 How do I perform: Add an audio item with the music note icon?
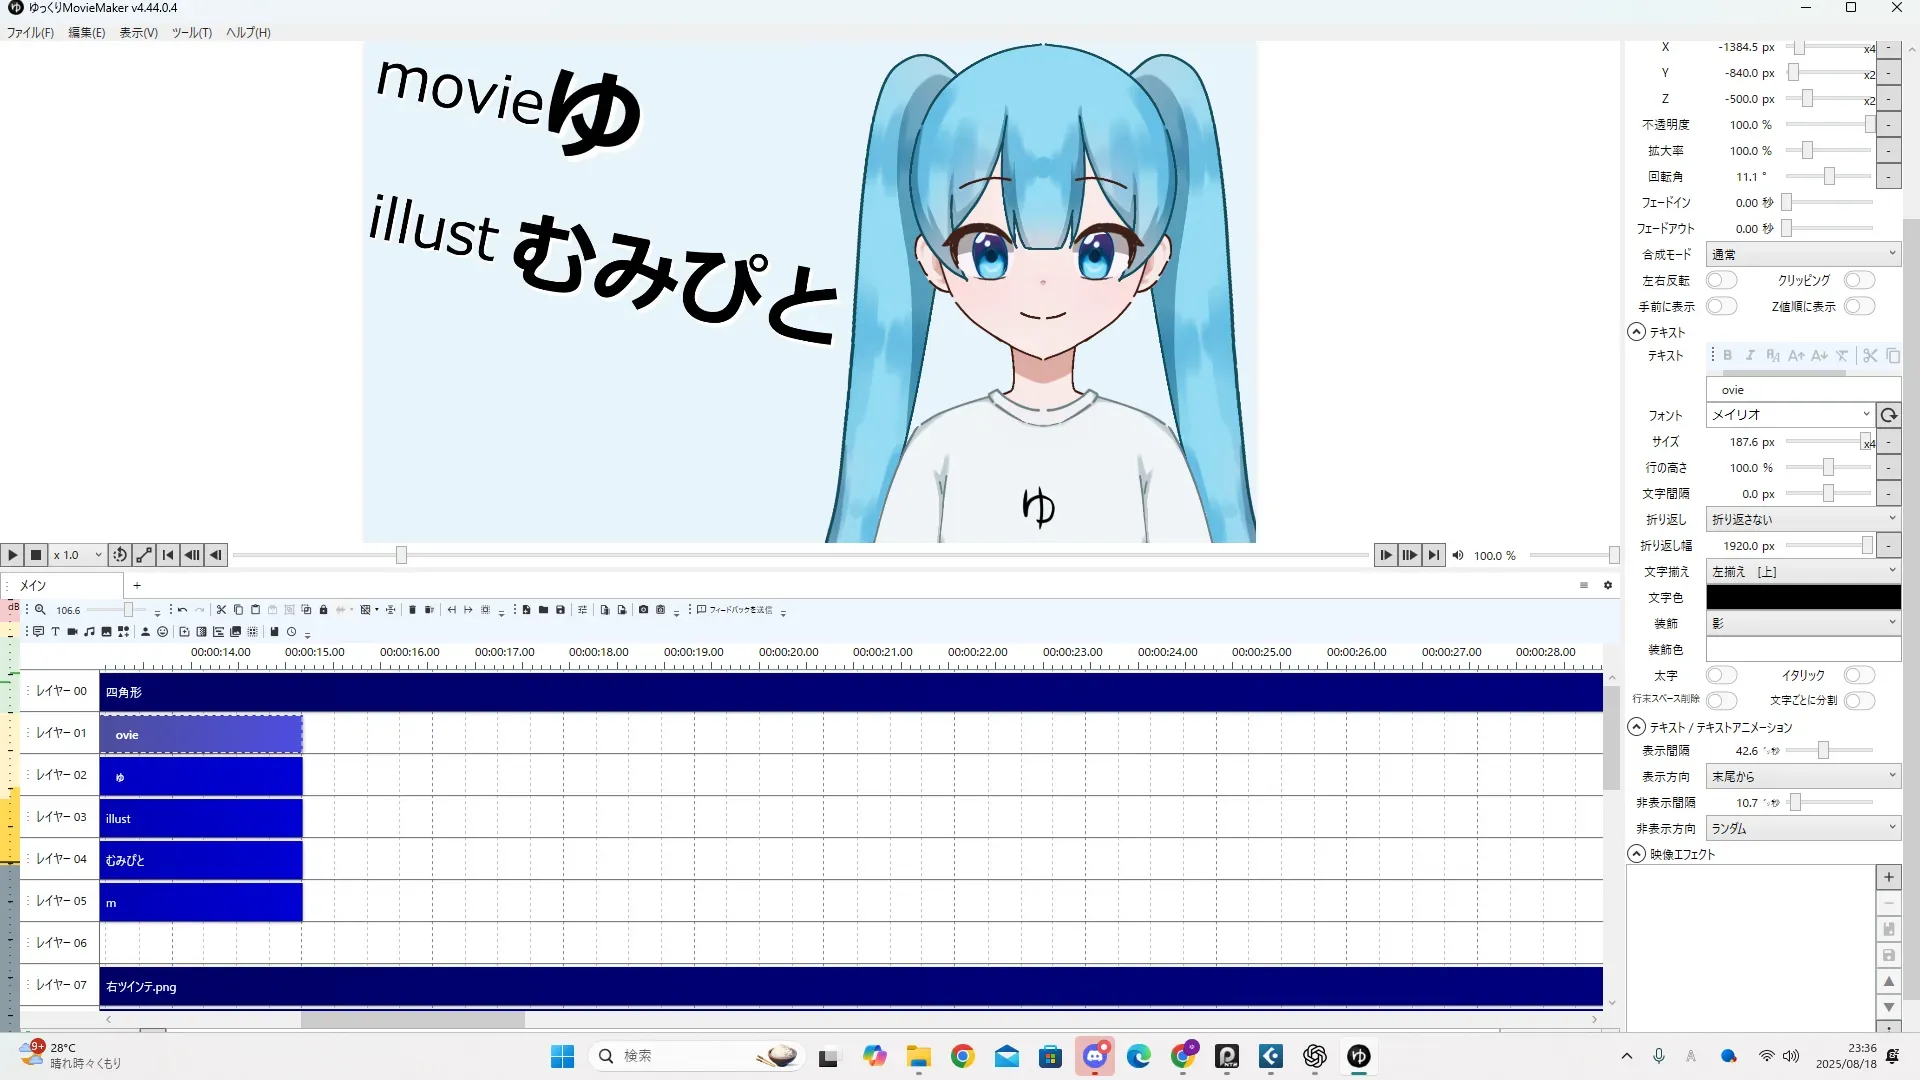(89, 632)
